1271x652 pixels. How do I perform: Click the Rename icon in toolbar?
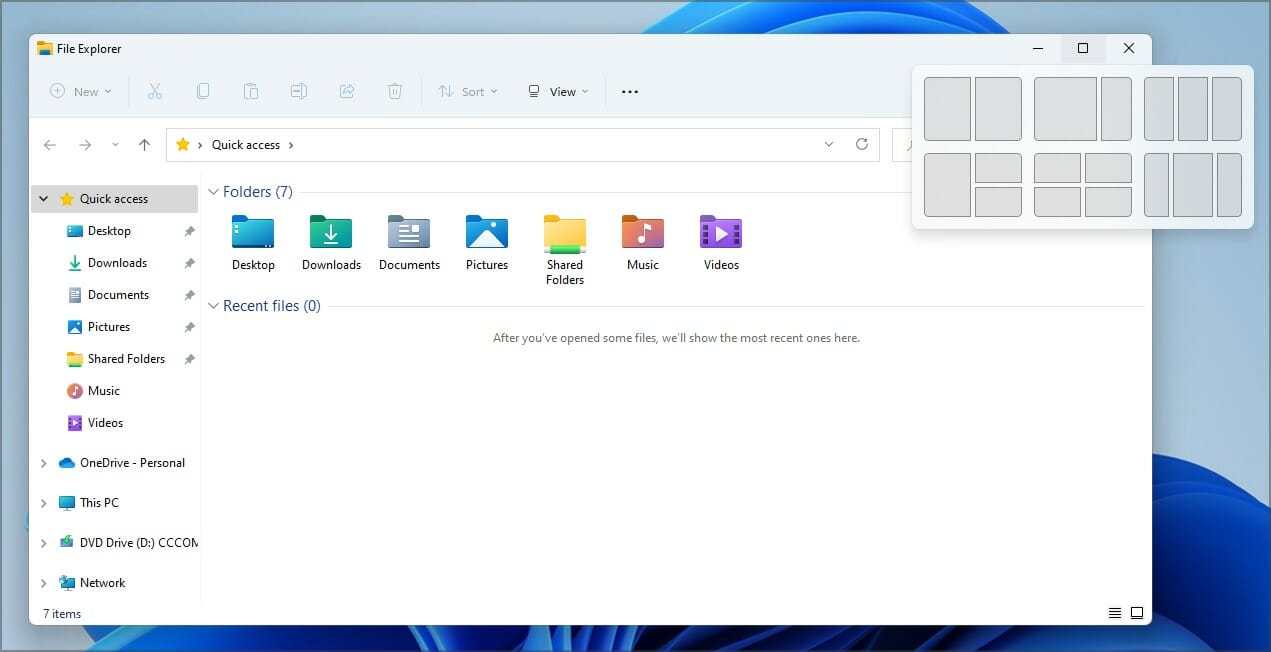click(x=299, y=91)
